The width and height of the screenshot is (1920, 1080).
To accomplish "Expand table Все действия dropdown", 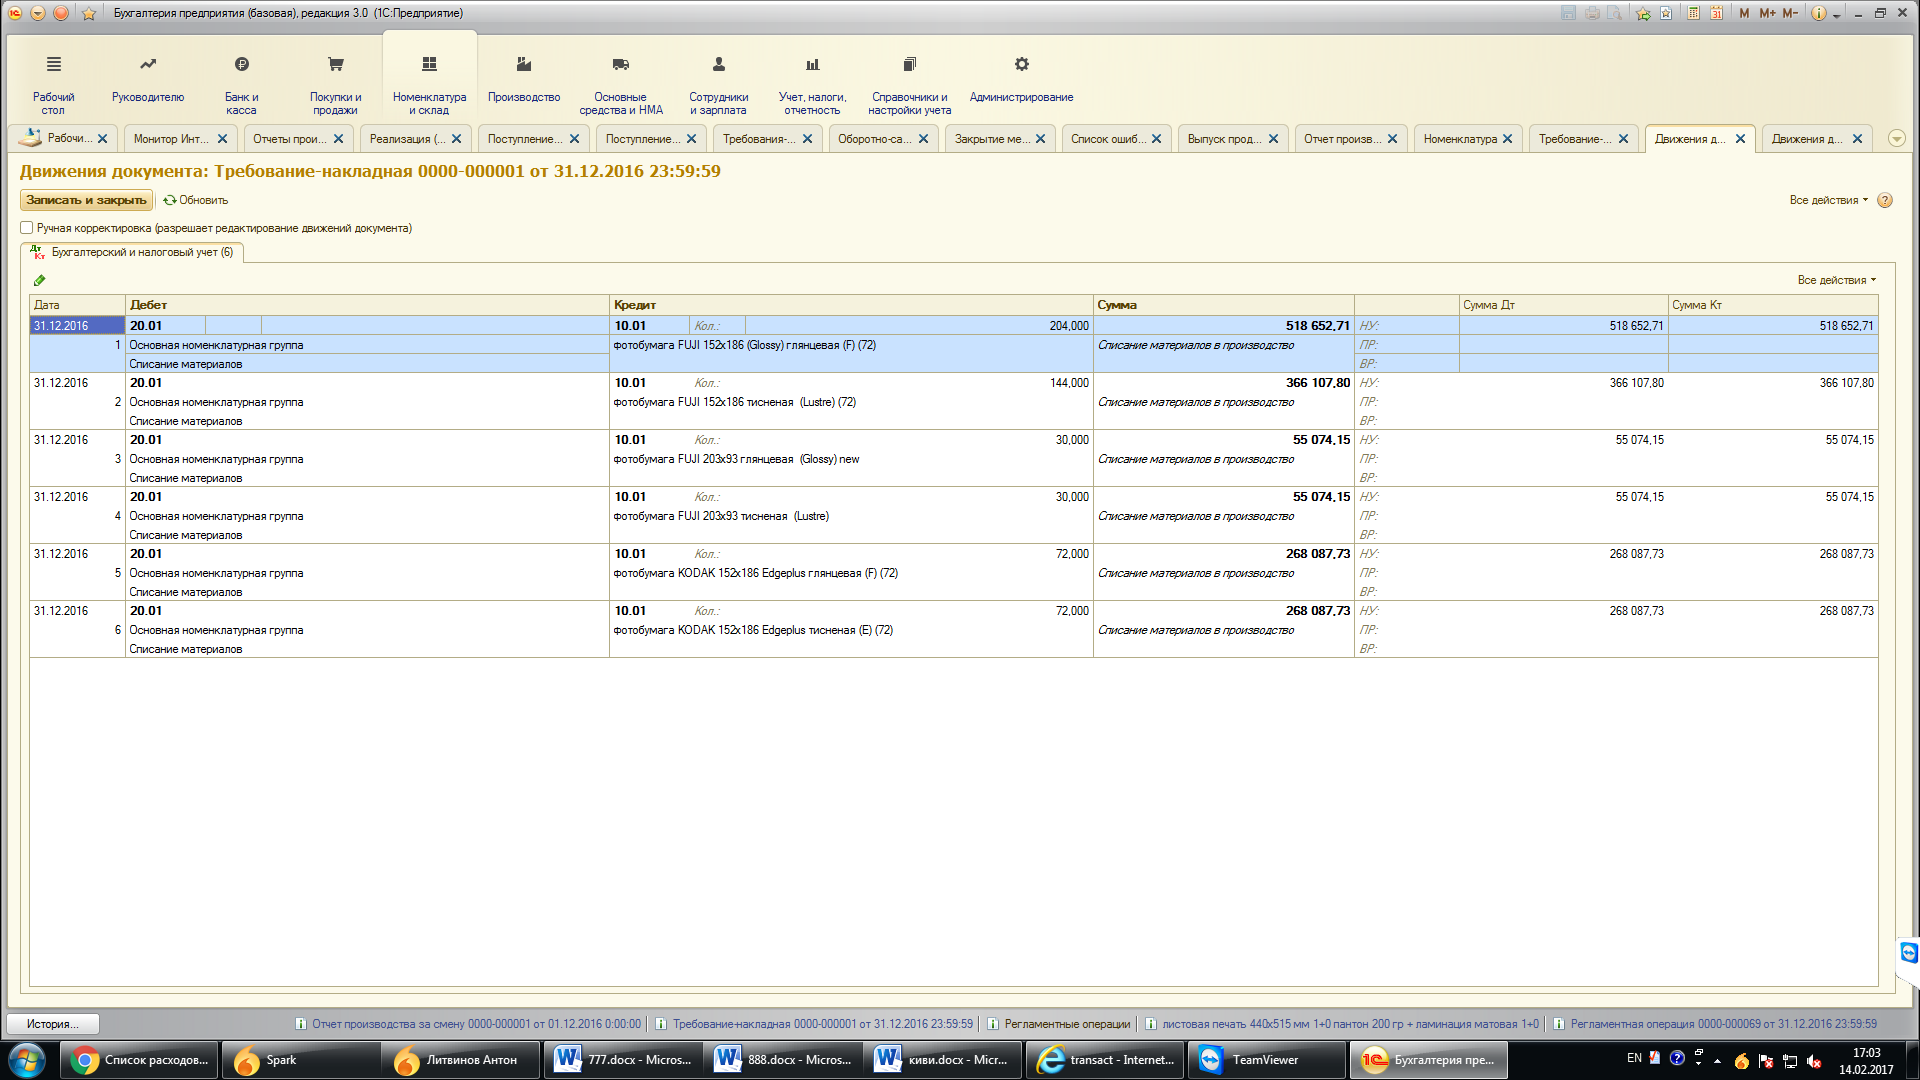I will tap(1836, 280).
